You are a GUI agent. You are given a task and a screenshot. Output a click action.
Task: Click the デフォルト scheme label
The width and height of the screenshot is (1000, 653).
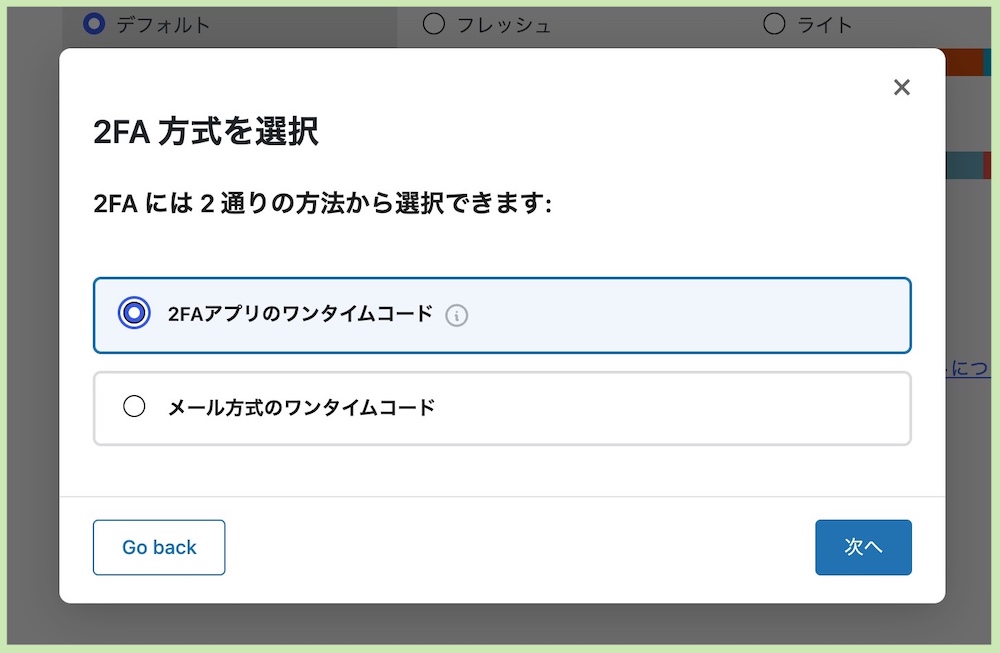tap(163, 25)
